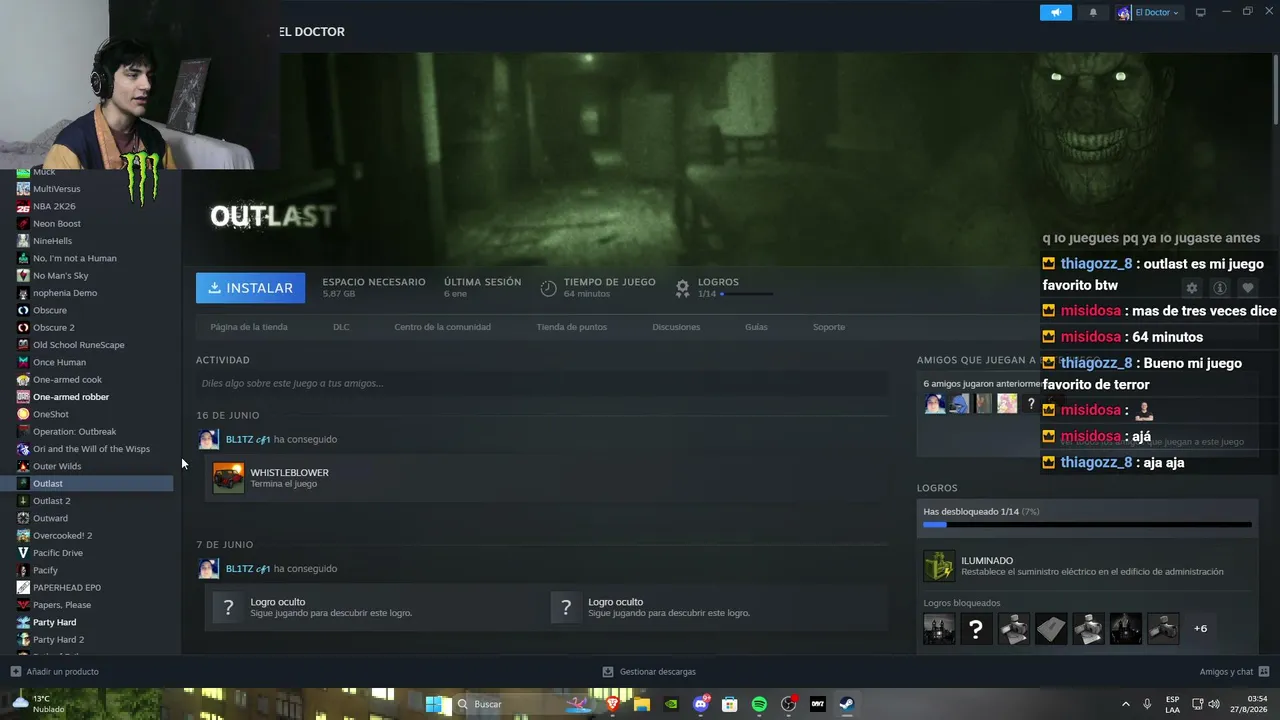Image resolution: width=1280 pixels, height=720 pixels.
Task: Open the Tienda de puntos tab
Action: [571, 327]
